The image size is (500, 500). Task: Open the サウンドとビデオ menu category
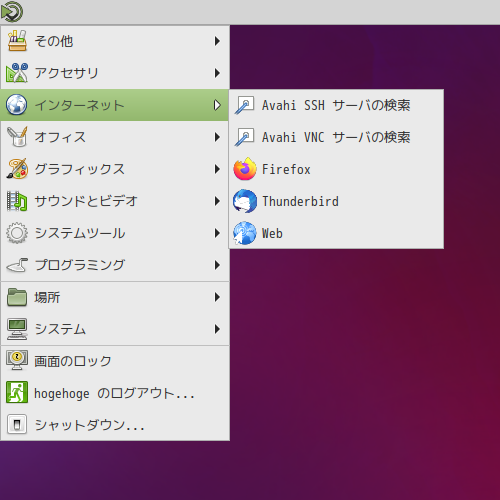click(115, 201)
